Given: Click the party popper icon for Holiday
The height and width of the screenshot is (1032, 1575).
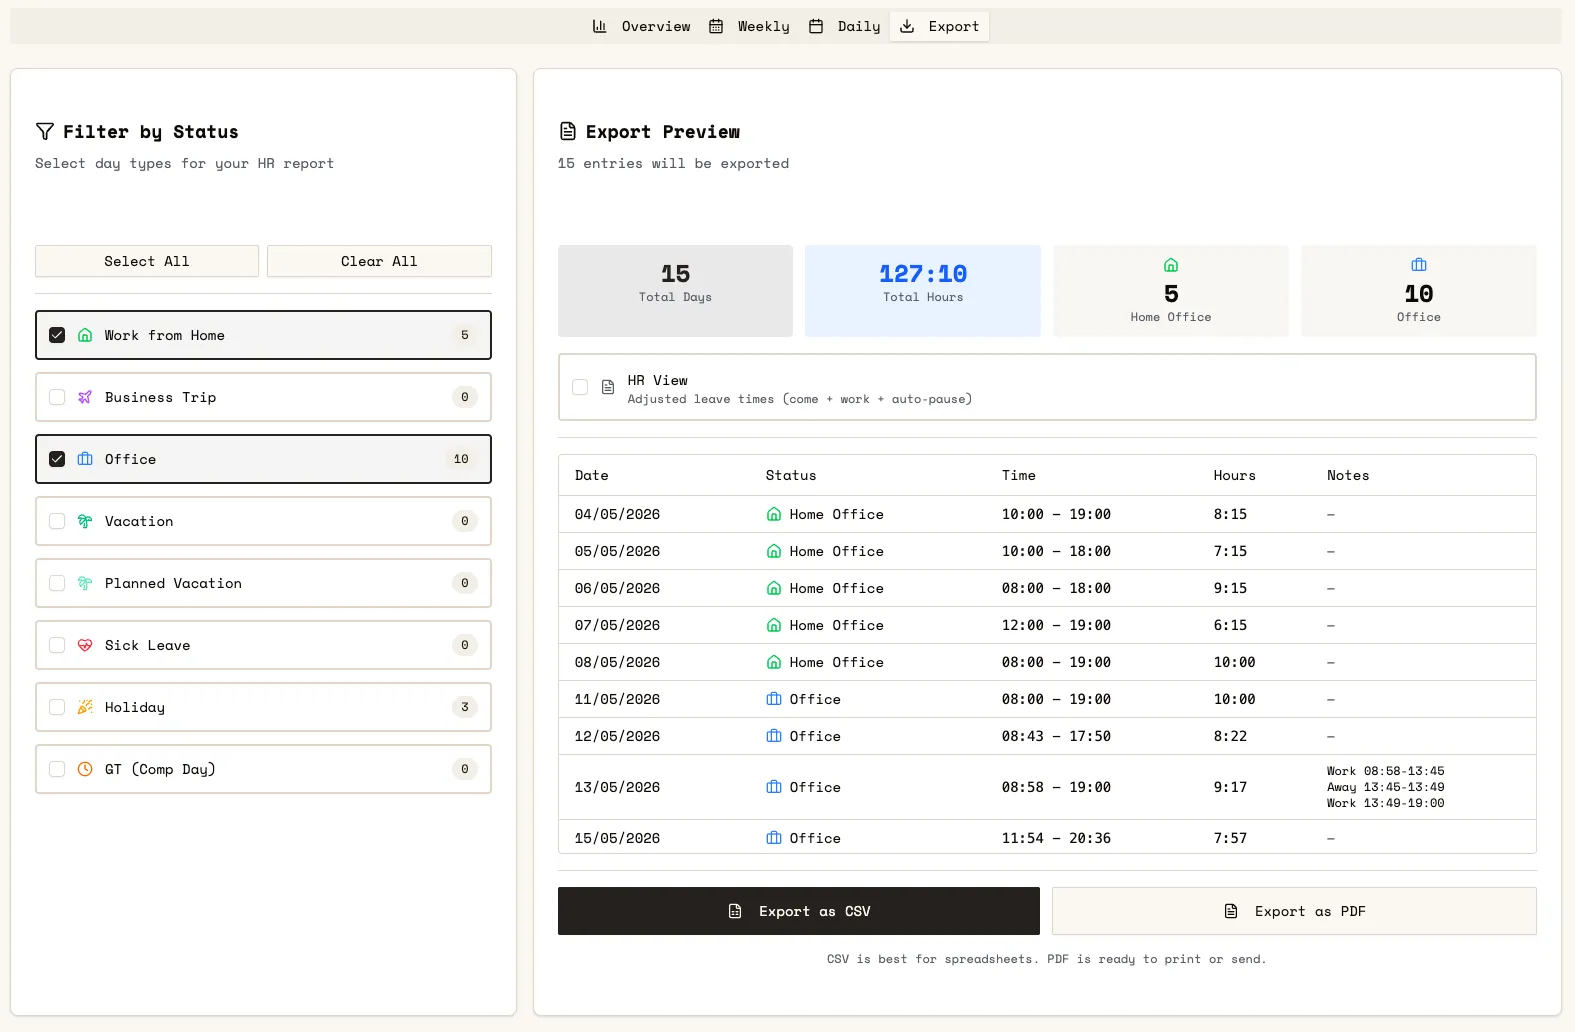Looking at the screenshot, I should (x=85, y=707).
